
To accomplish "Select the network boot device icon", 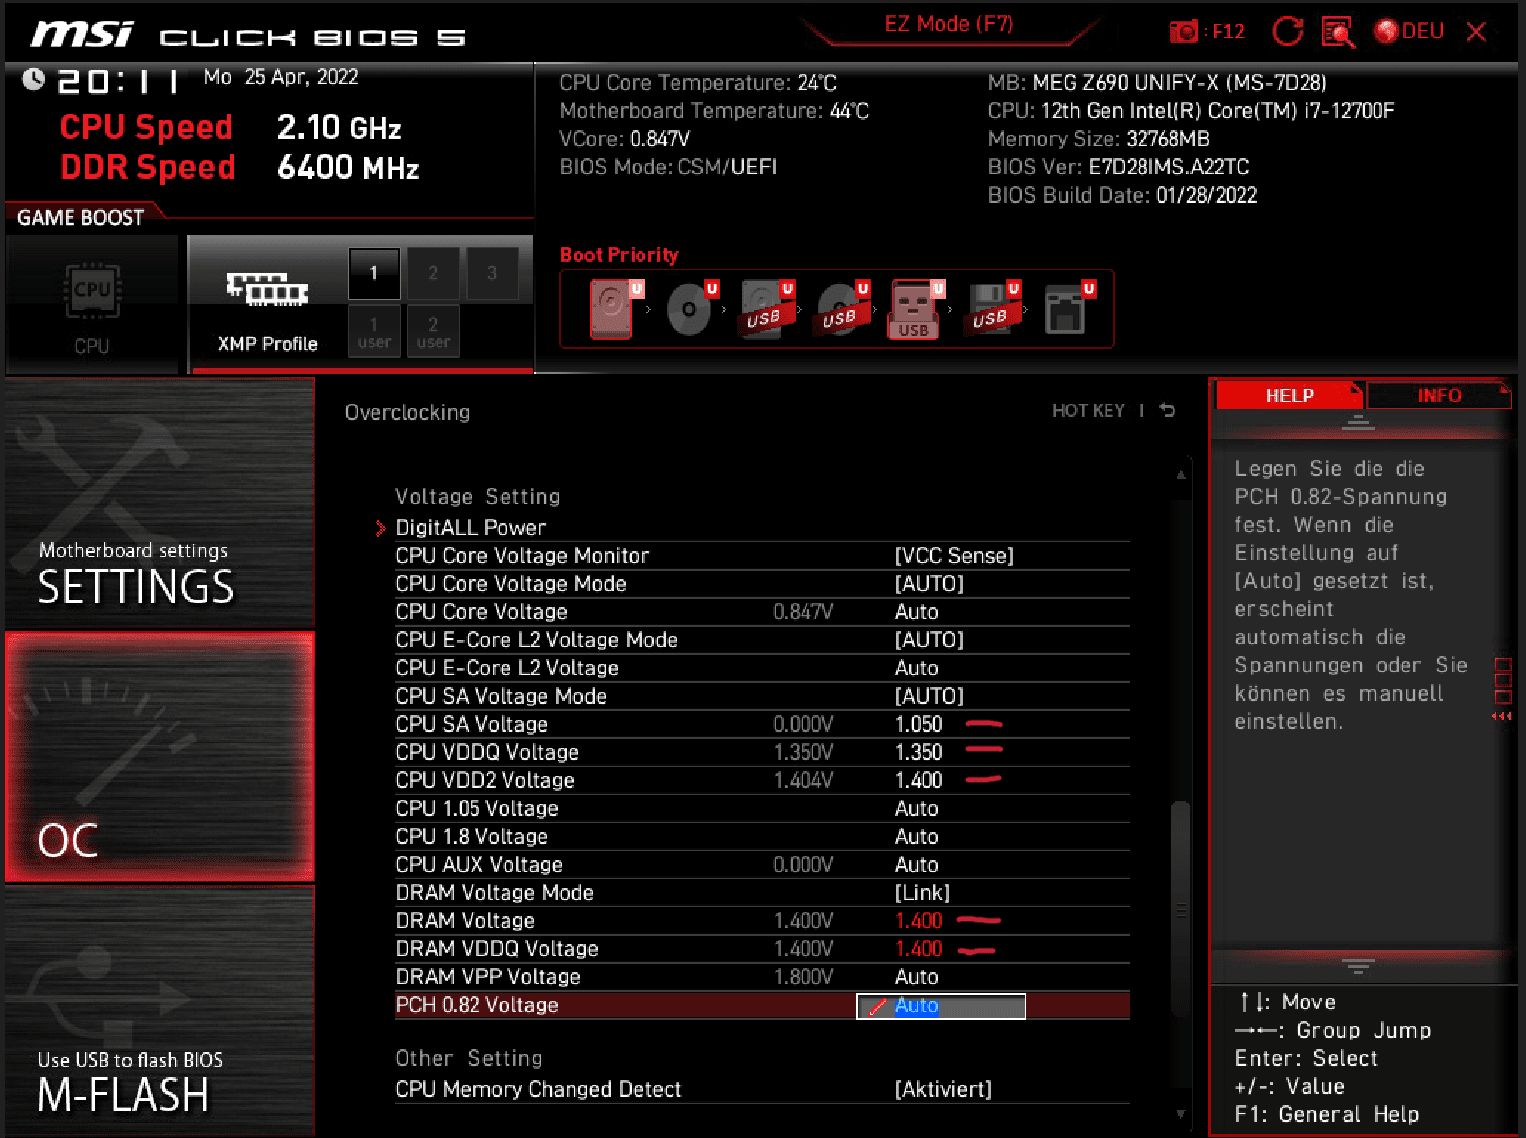I will [1068, 309].
